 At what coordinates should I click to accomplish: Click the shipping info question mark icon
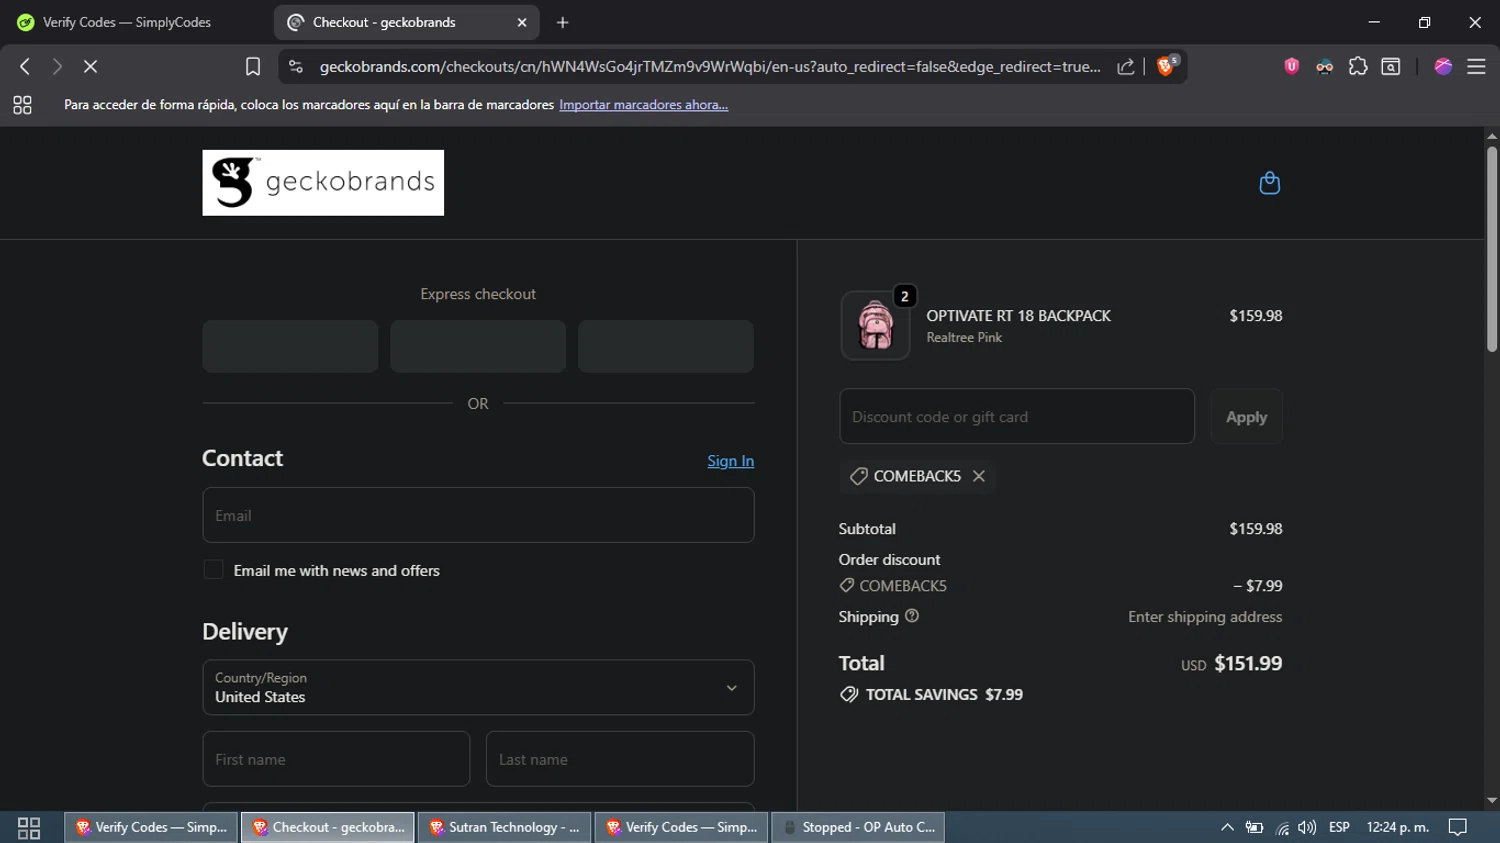pos(912,616)
